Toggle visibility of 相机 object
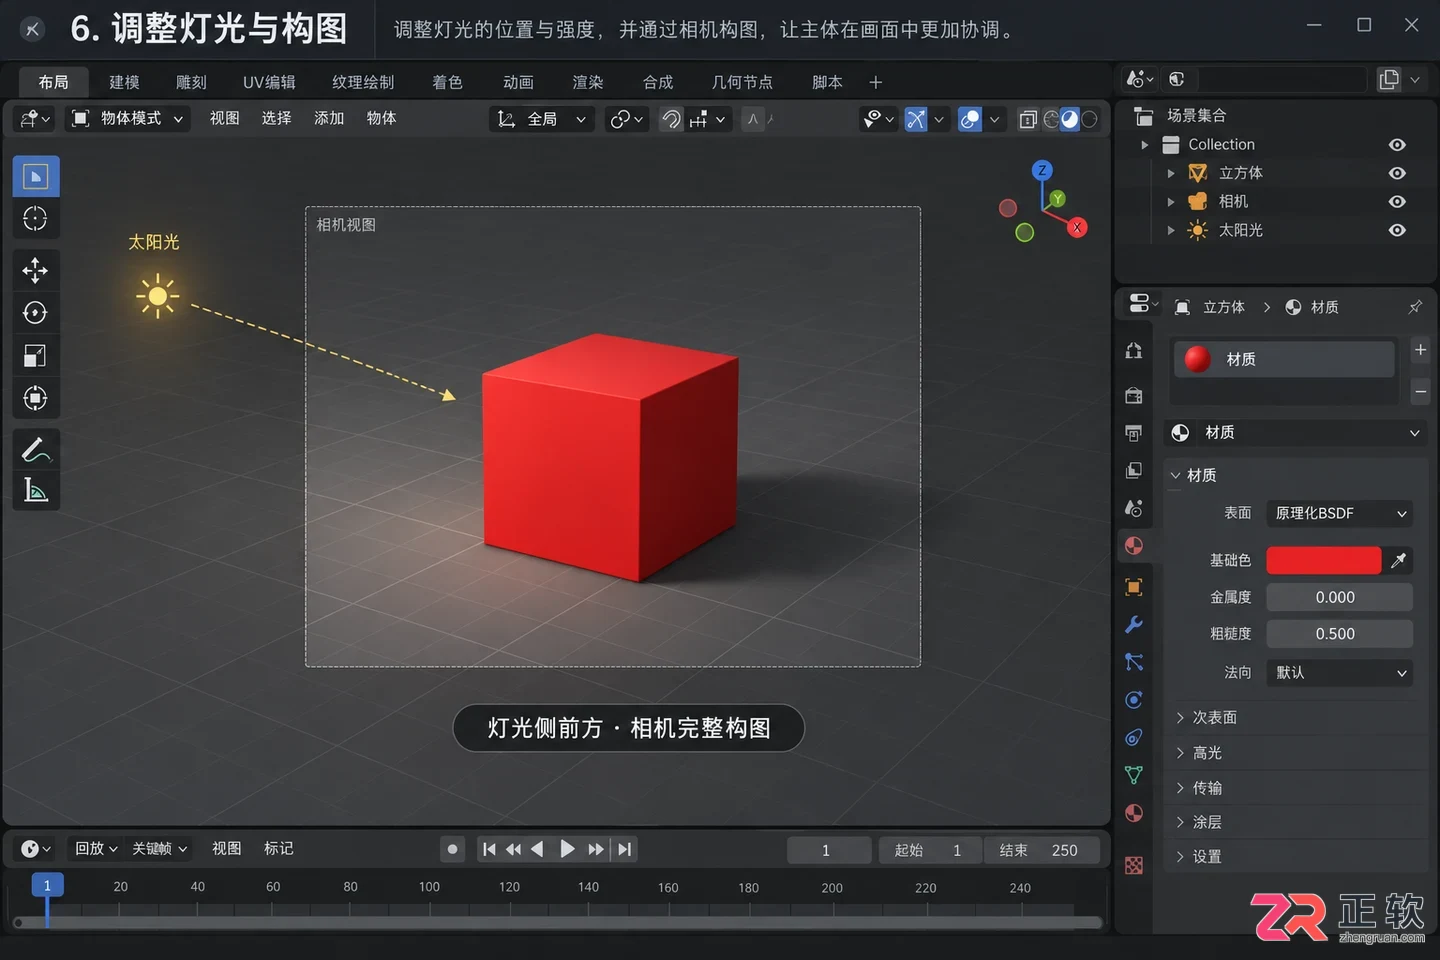The image size is (1440, 960). coord(1397,202)
